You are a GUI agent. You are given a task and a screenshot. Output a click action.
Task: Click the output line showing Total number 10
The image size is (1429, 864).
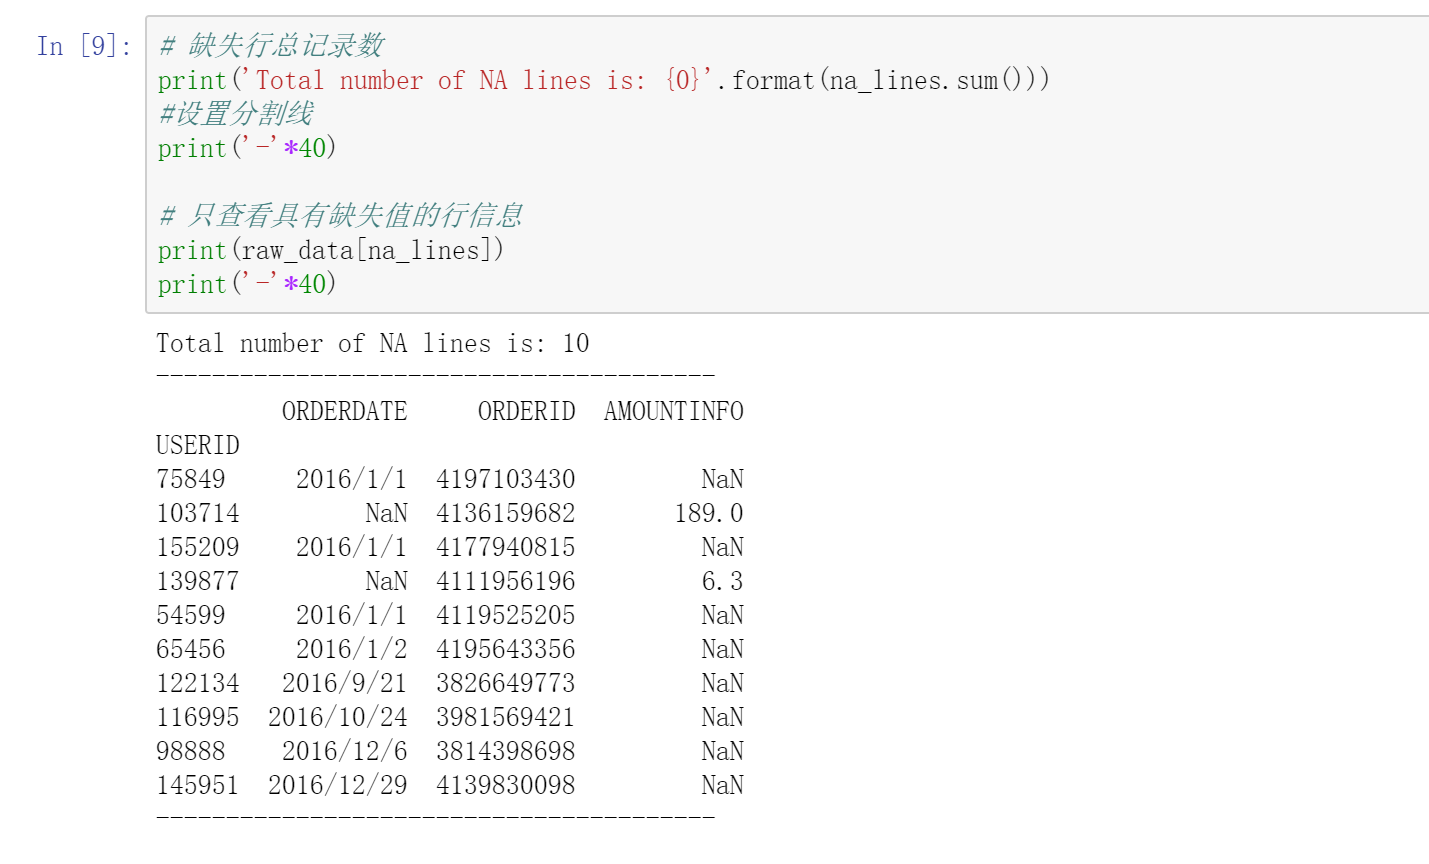371,343
